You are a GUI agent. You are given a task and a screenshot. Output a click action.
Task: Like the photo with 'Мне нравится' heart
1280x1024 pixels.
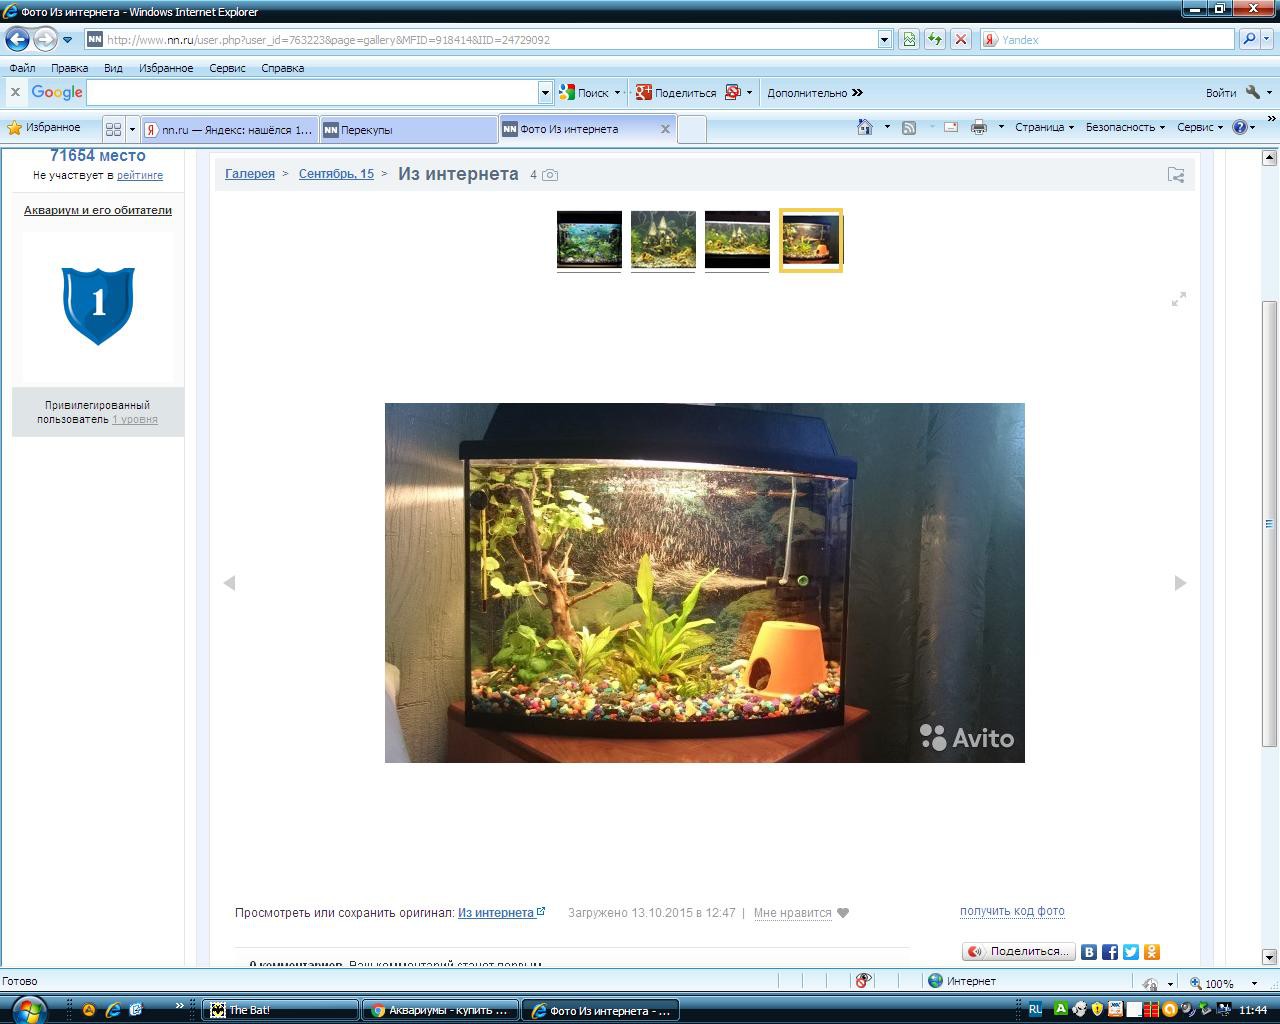(x=801, y=913)
